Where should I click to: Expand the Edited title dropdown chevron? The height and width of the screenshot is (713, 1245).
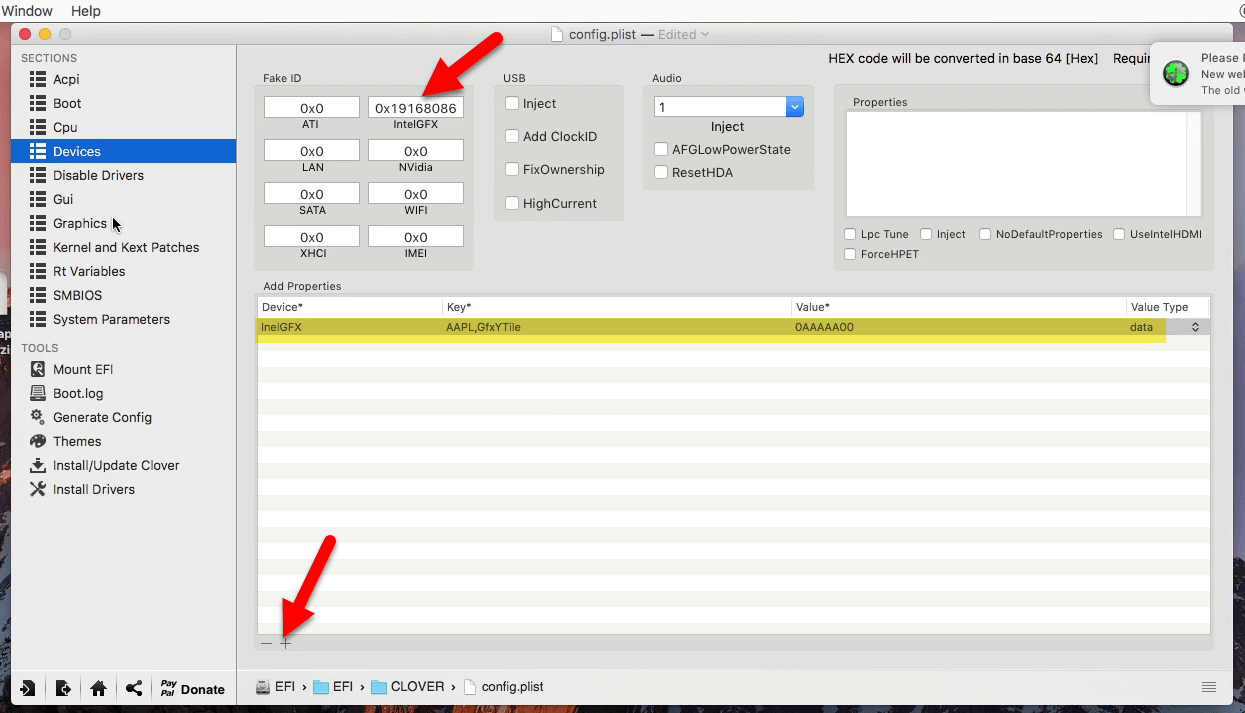(705, 34)
